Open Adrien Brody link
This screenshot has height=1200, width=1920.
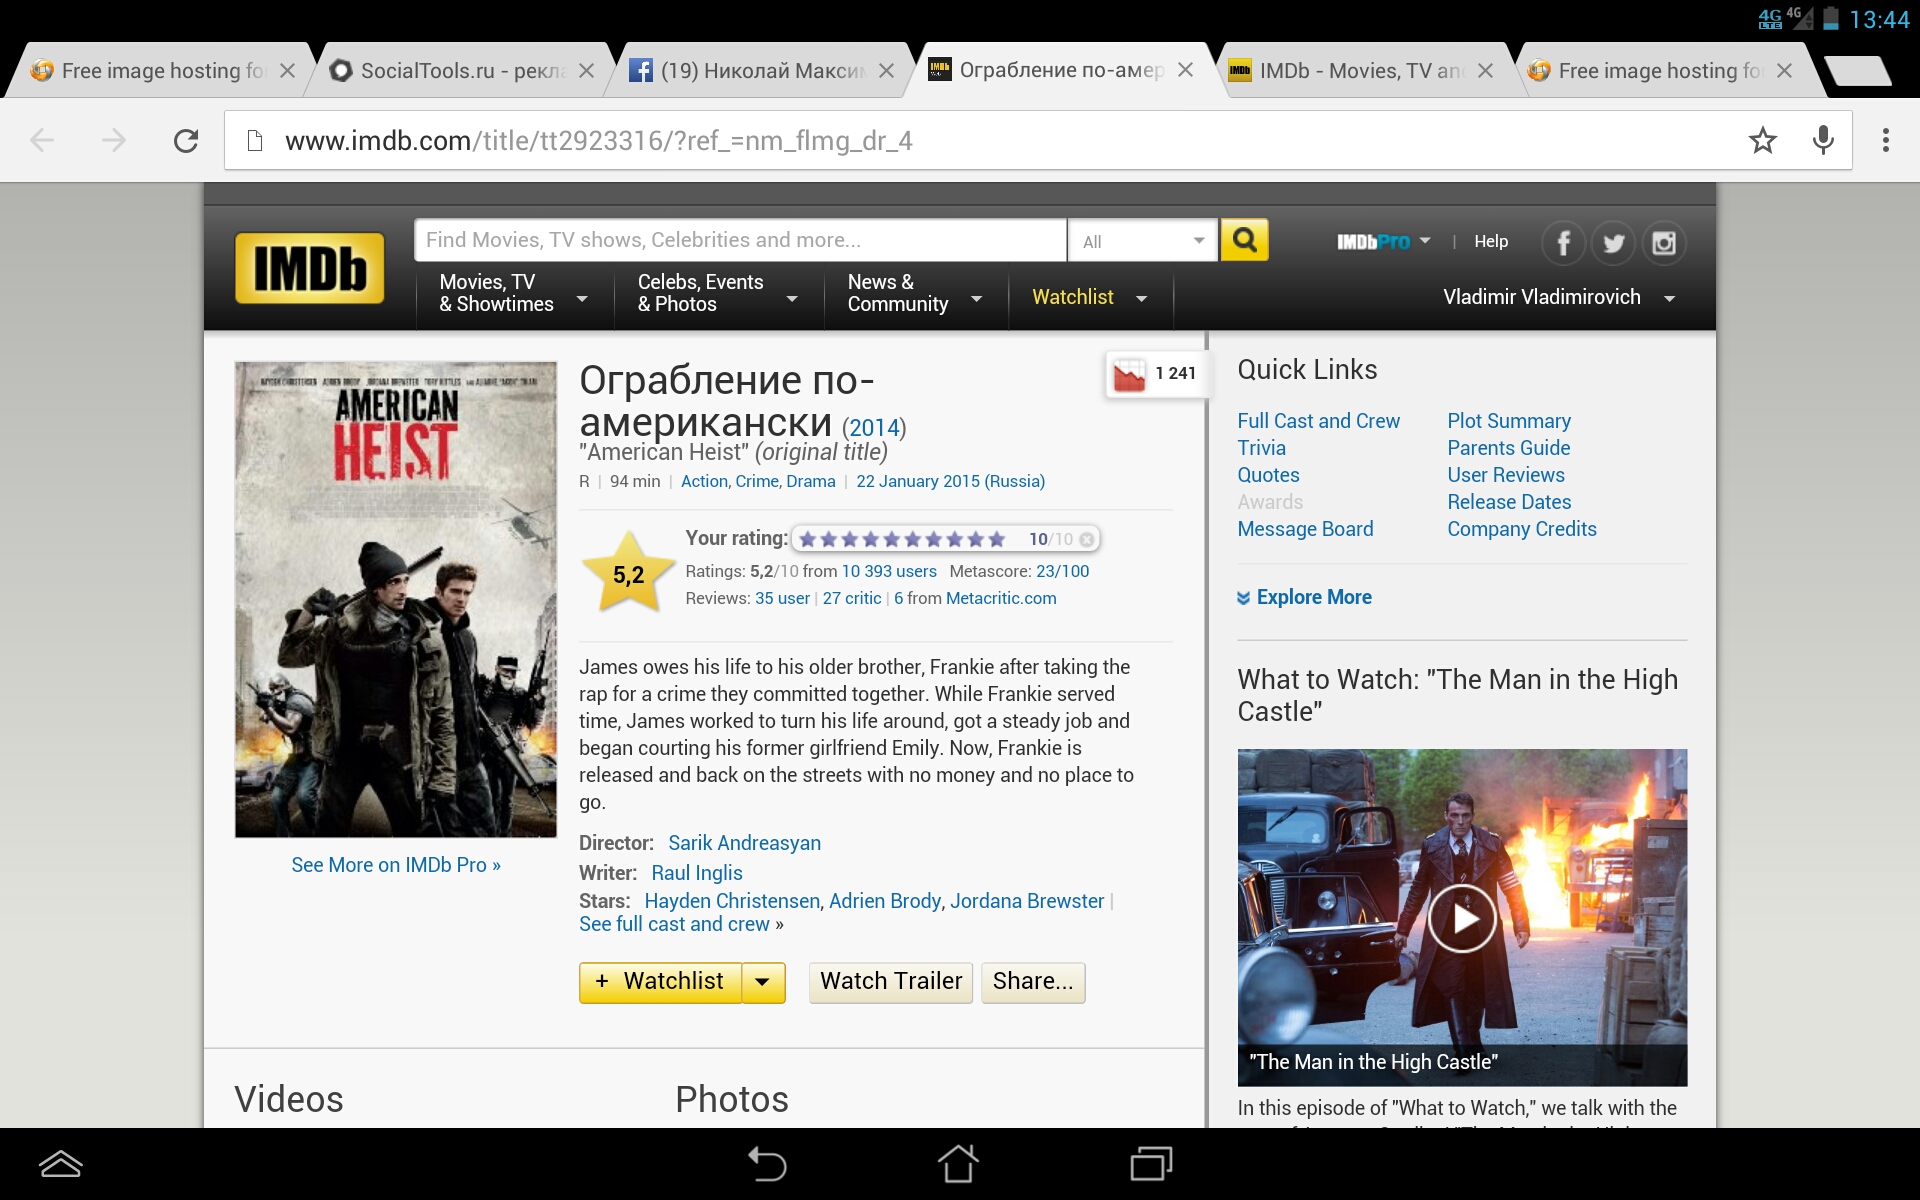click(x=885, y=901)
